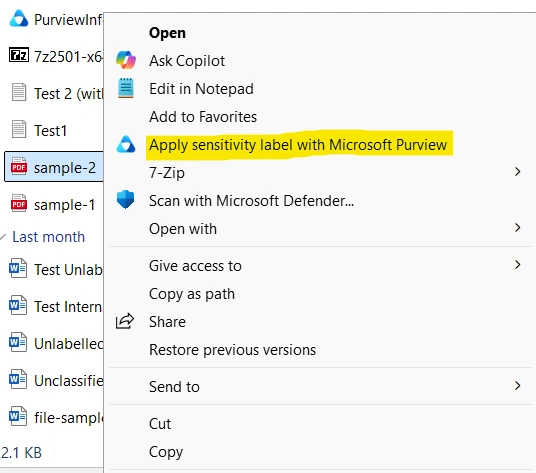Click the Notepad icon in the context menu
The height and width of the screenshot is (473, 536).
(126, 88)
